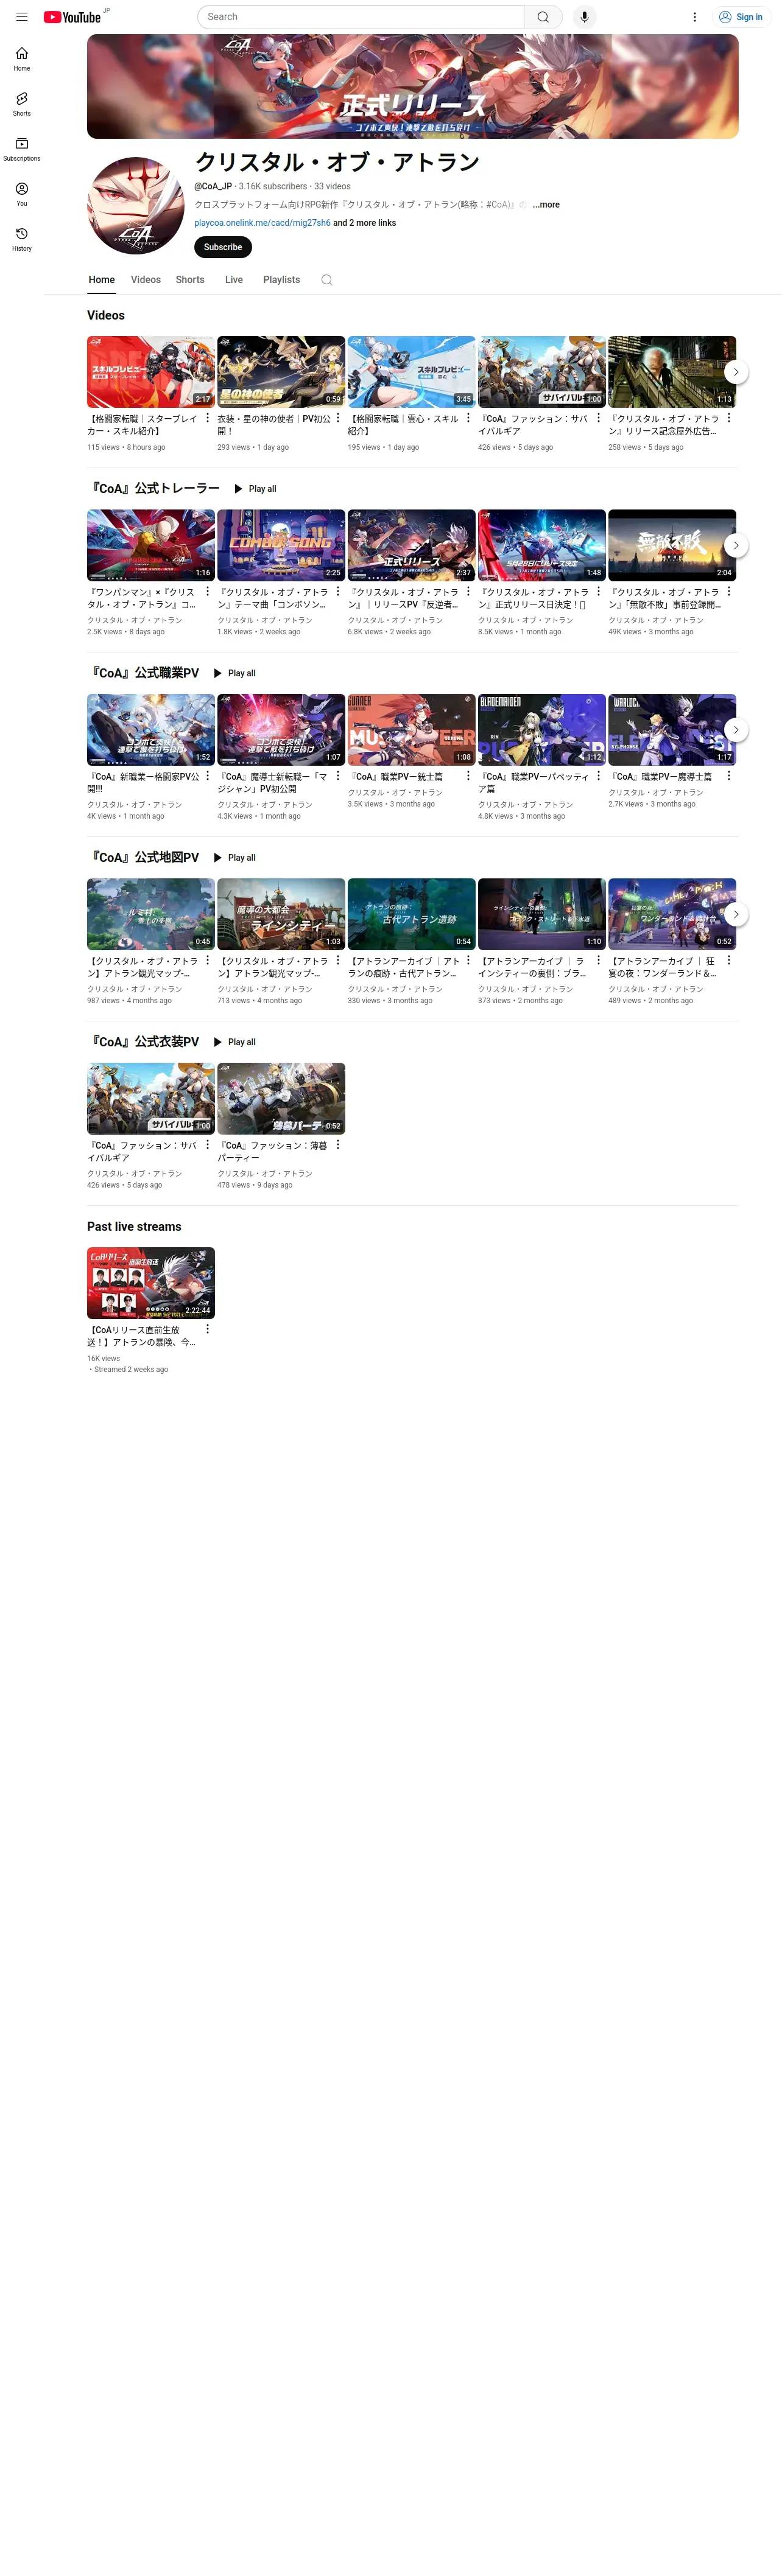Open options for マジシャン PV初公開 video
Viewport: 782px width, 2576px height.
pyautogui.click(x=338, y=775)
